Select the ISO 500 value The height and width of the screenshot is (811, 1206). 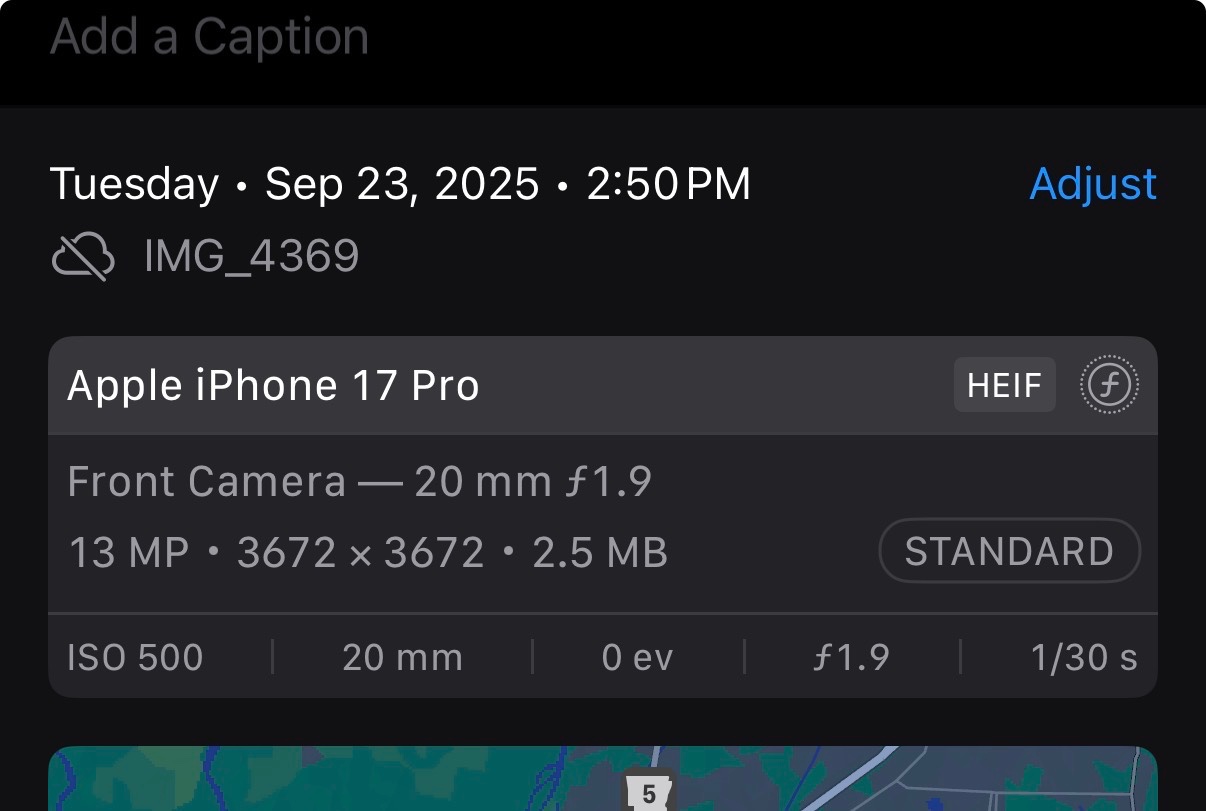pos(135,658)
